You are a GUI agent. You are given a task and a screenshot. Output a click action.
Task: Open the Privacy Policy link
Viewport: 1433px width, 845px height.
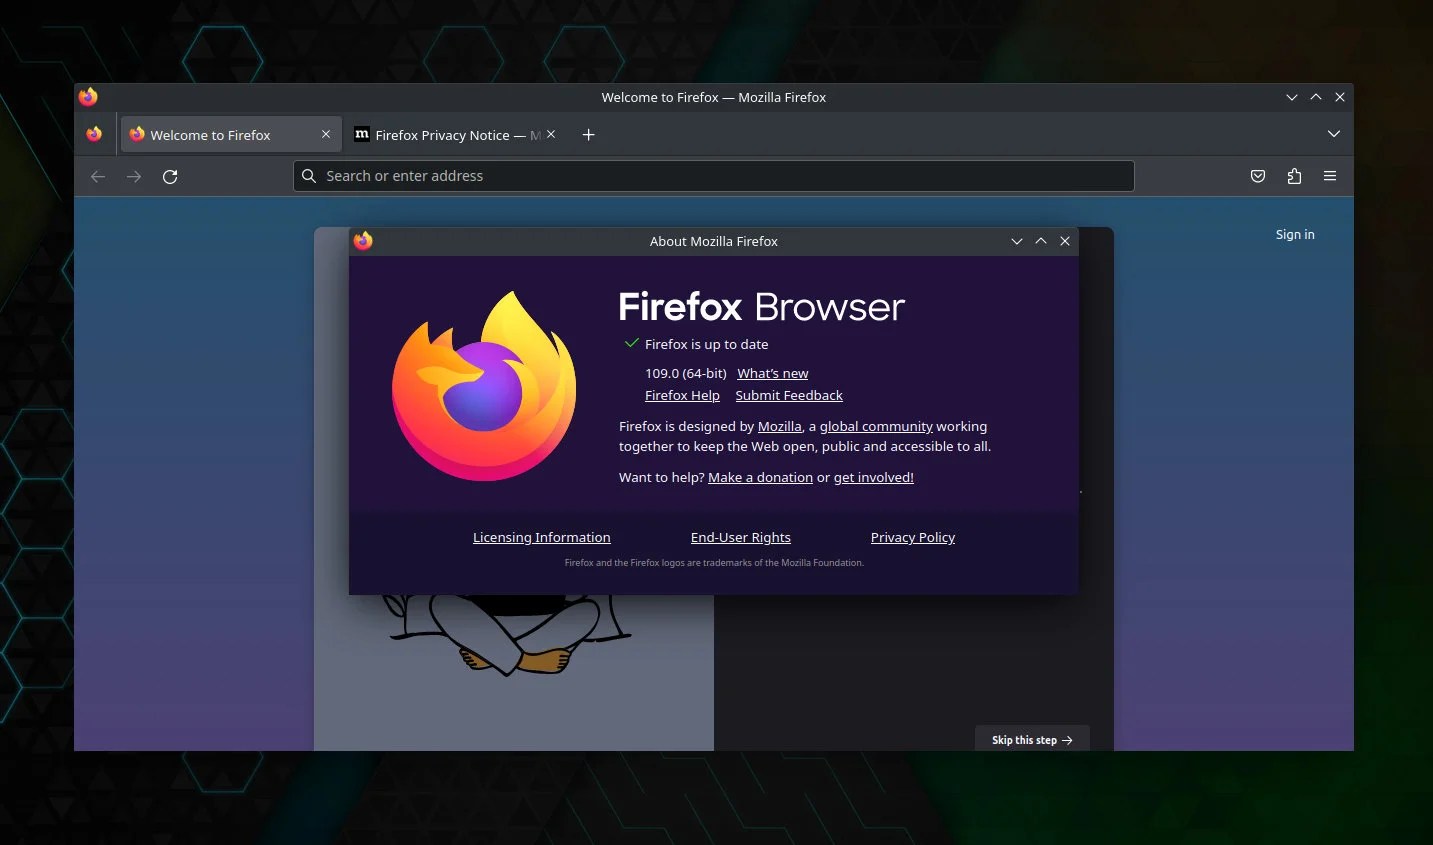(912, 537)
